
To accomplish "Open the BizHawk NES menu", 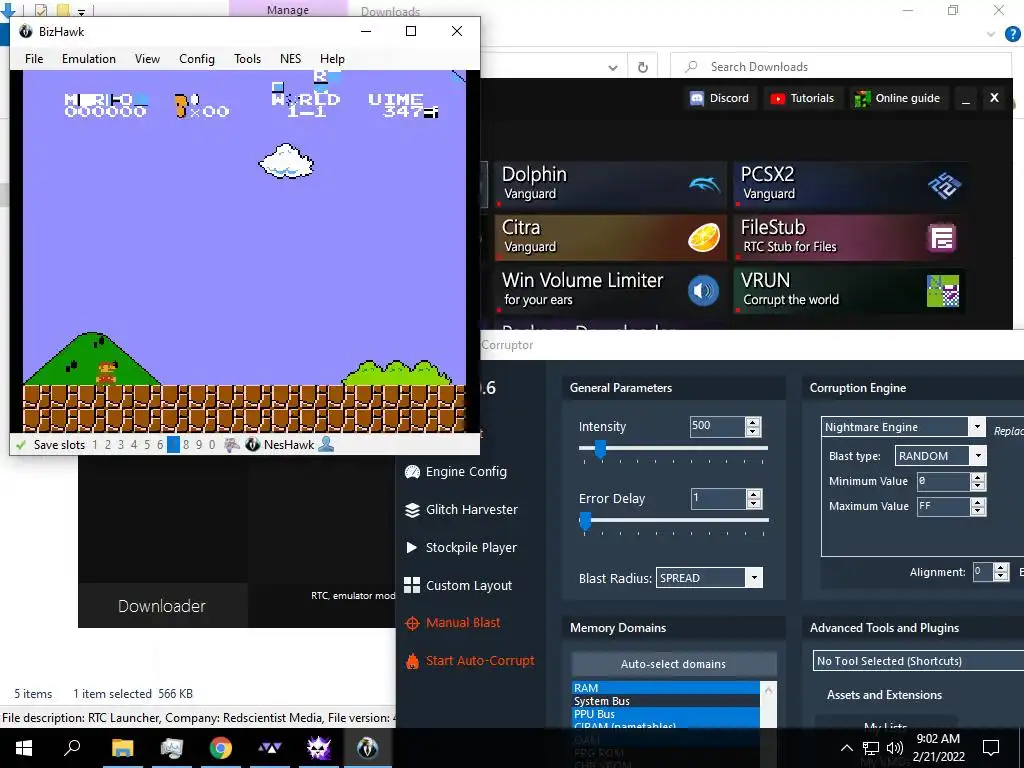I will [x=291, y=59].
